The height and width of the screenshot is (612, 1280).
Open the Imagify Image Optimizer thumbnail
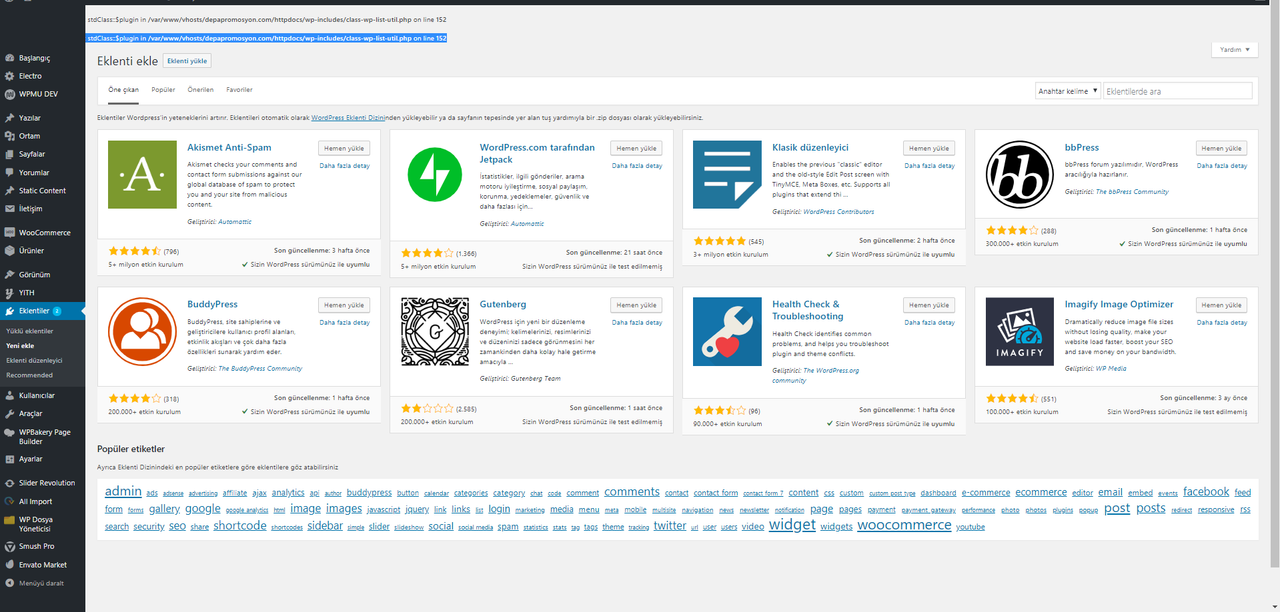[1019, 331]
